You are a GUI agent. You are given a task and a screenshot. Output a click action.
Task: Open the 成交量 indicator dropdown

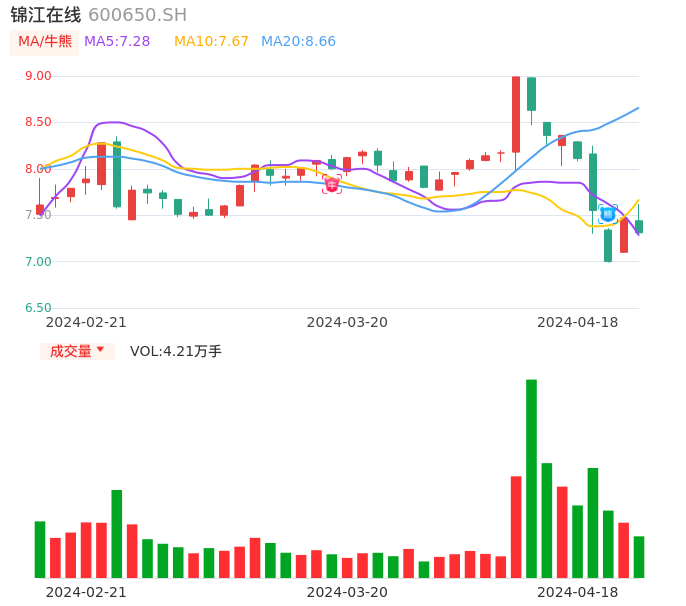coord(77,351)
